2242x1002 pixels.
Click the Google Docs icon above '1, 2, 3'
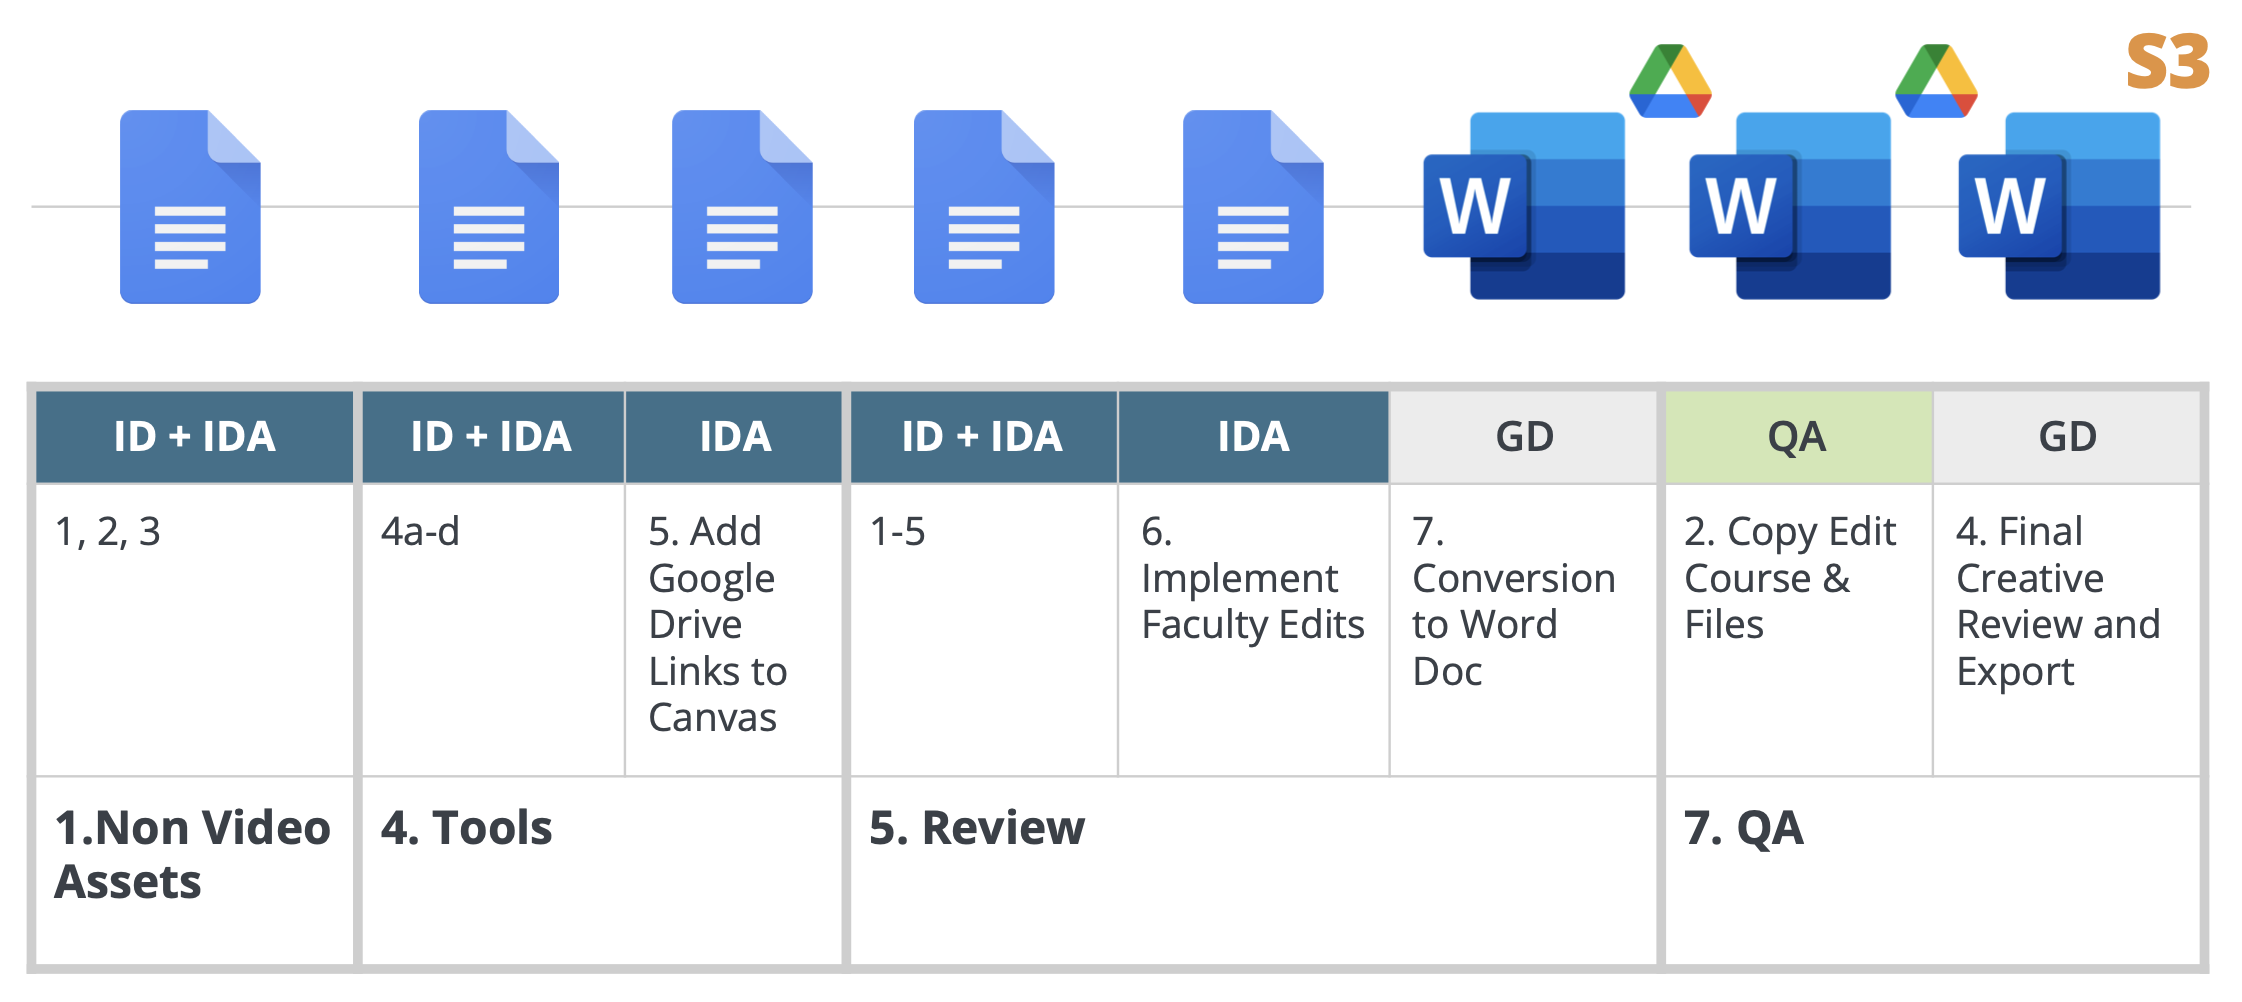click(190, 206)
